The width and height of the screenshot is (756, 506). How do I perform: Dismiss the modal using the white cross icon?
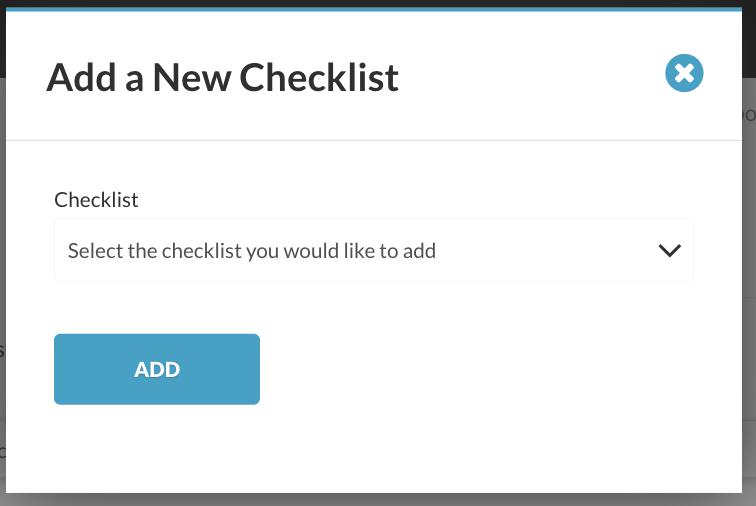684,73
